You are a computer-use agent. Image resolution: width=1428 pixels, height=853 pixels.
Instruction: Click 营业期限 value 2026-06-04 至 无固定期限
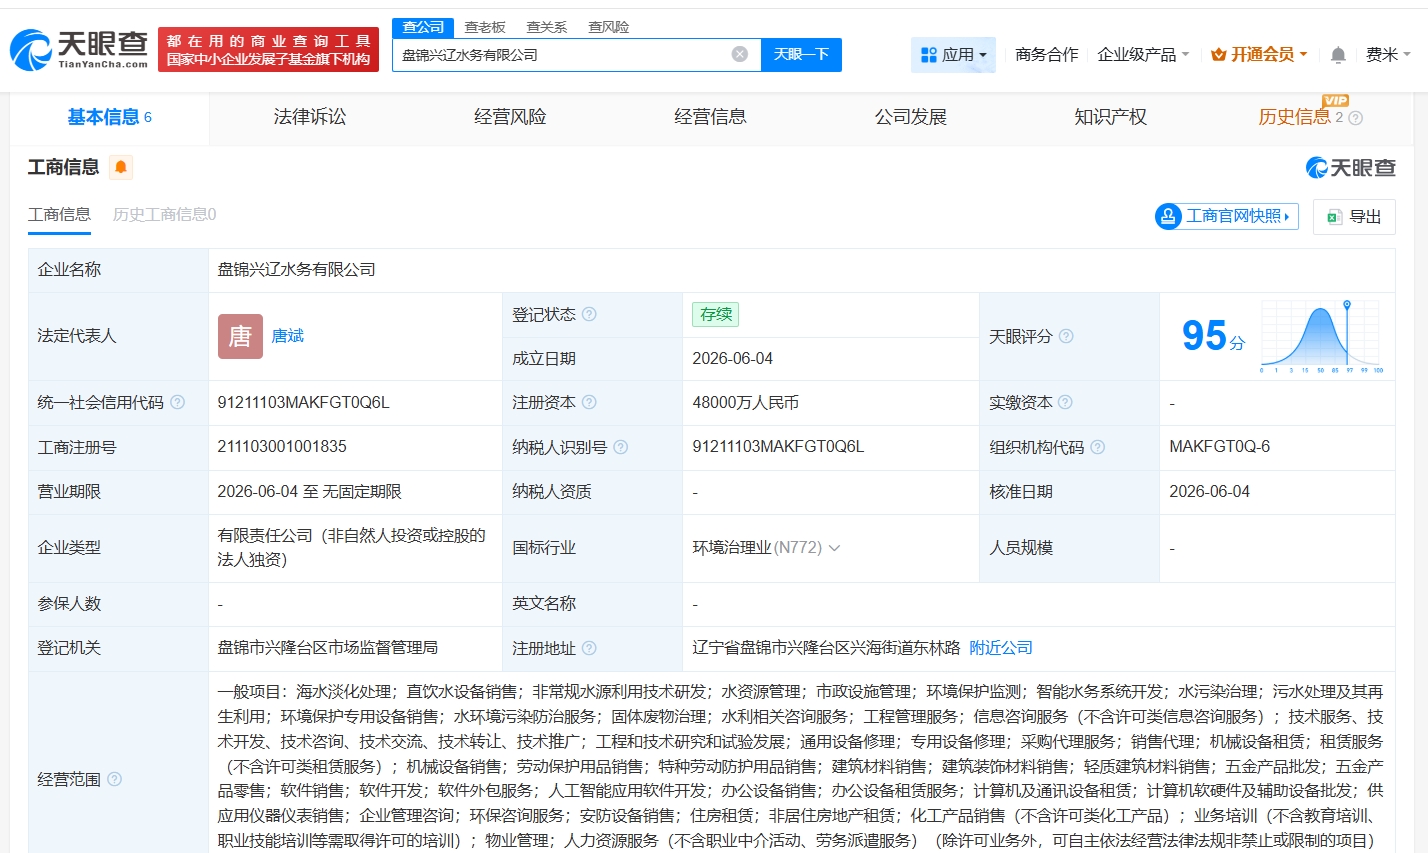[309, 492]
